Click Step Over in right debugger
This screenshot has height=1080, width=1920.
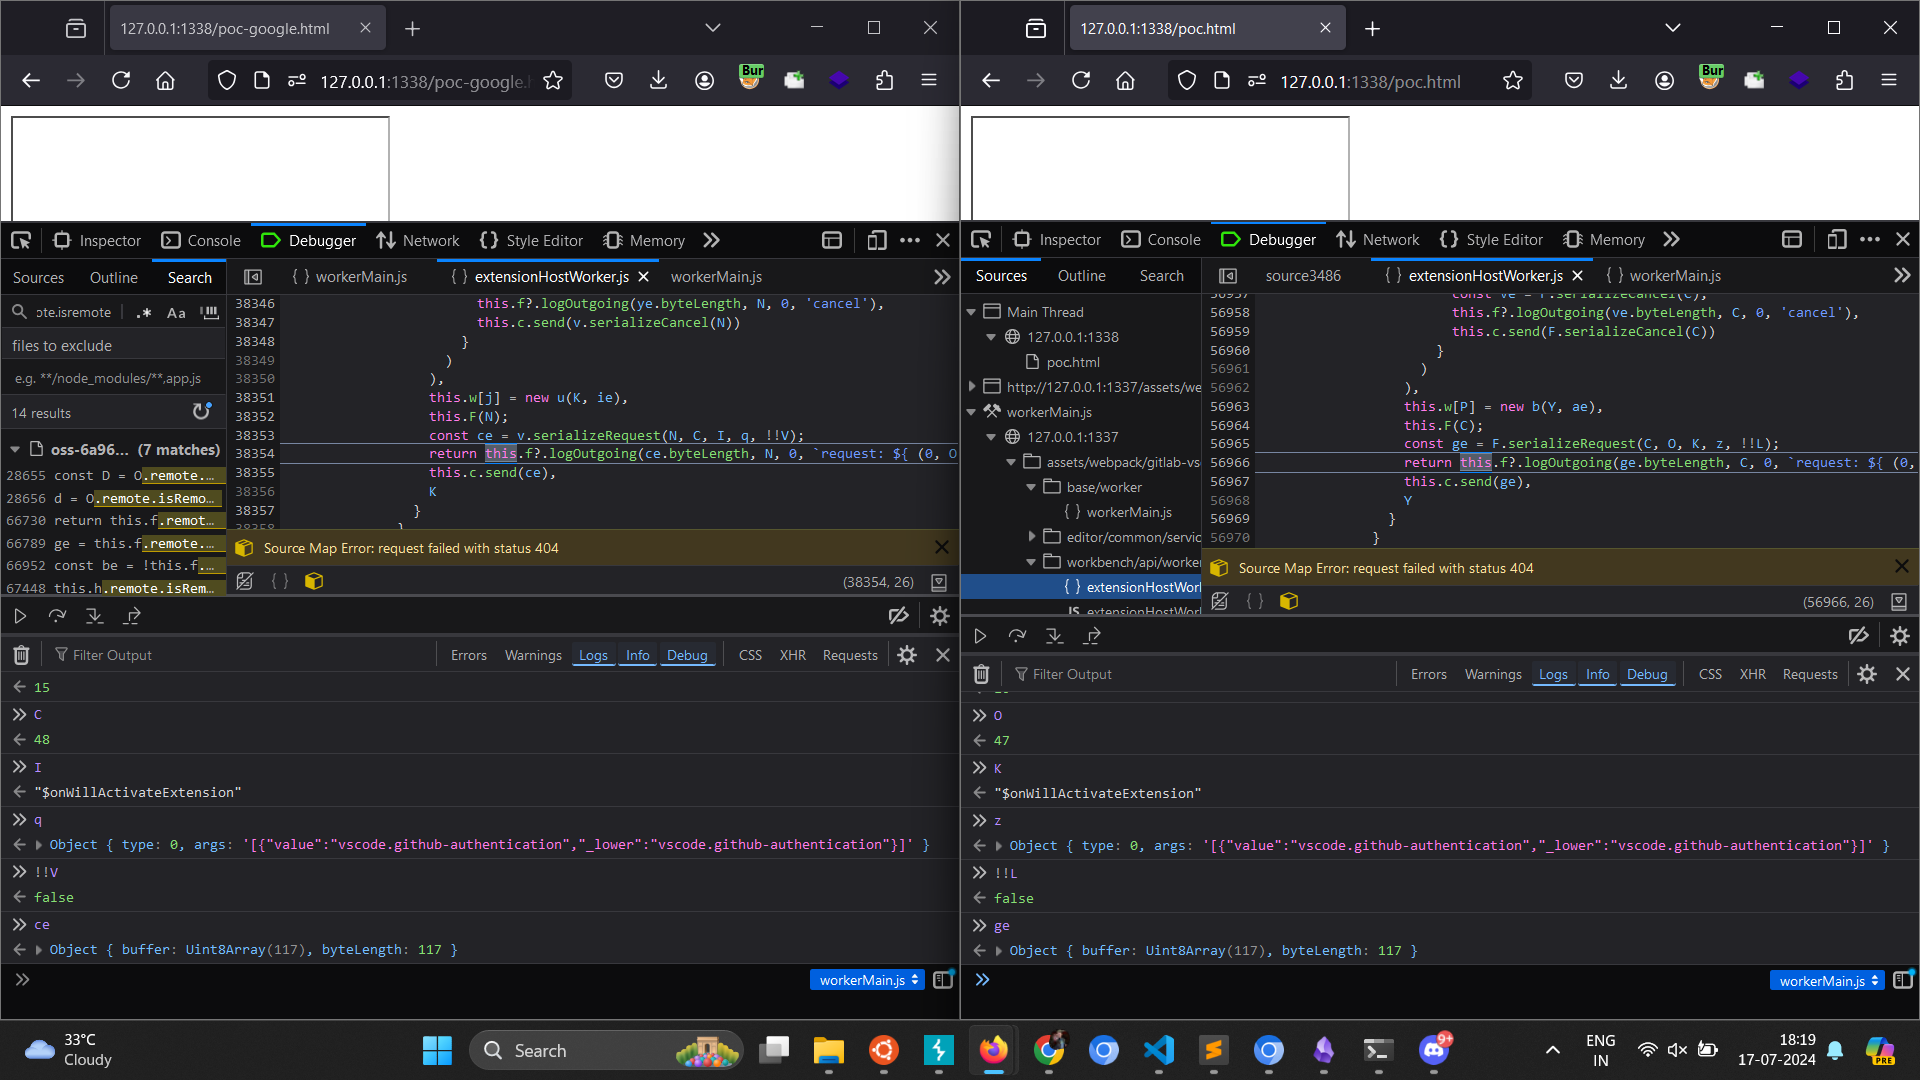(x=1017, y=636)
